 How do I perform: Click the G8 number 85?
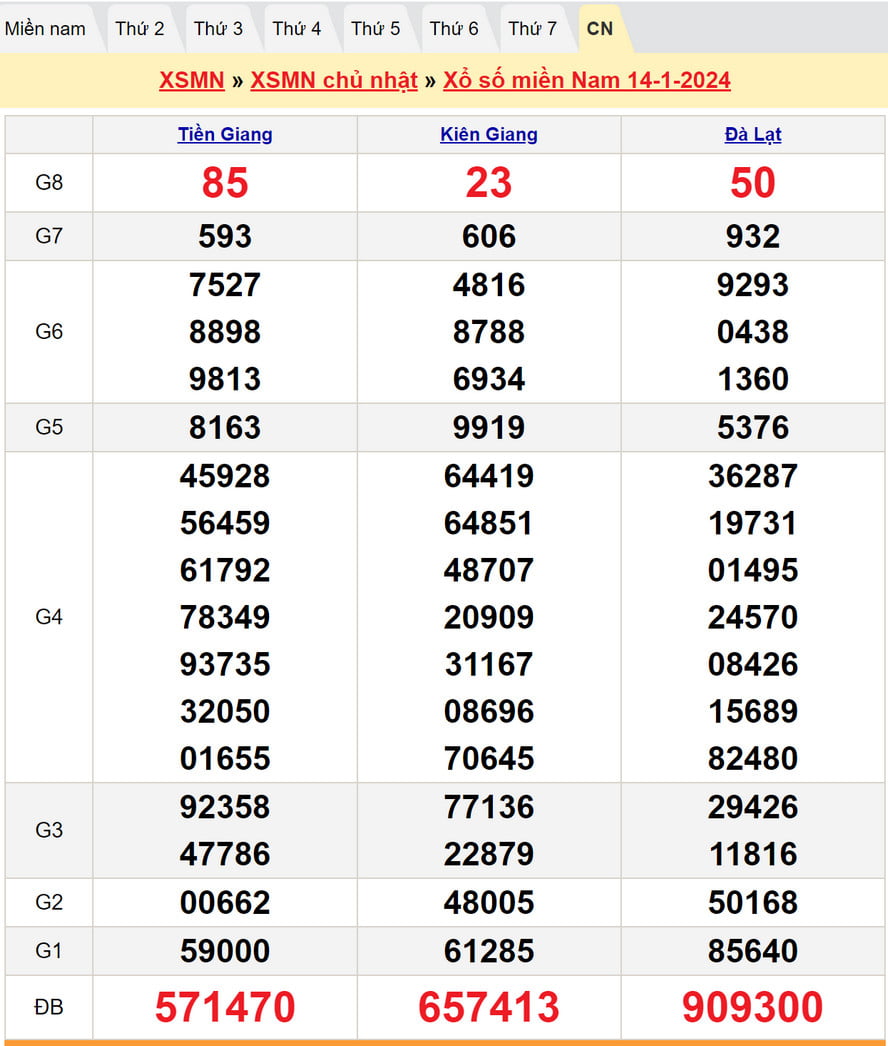point(225,182)
